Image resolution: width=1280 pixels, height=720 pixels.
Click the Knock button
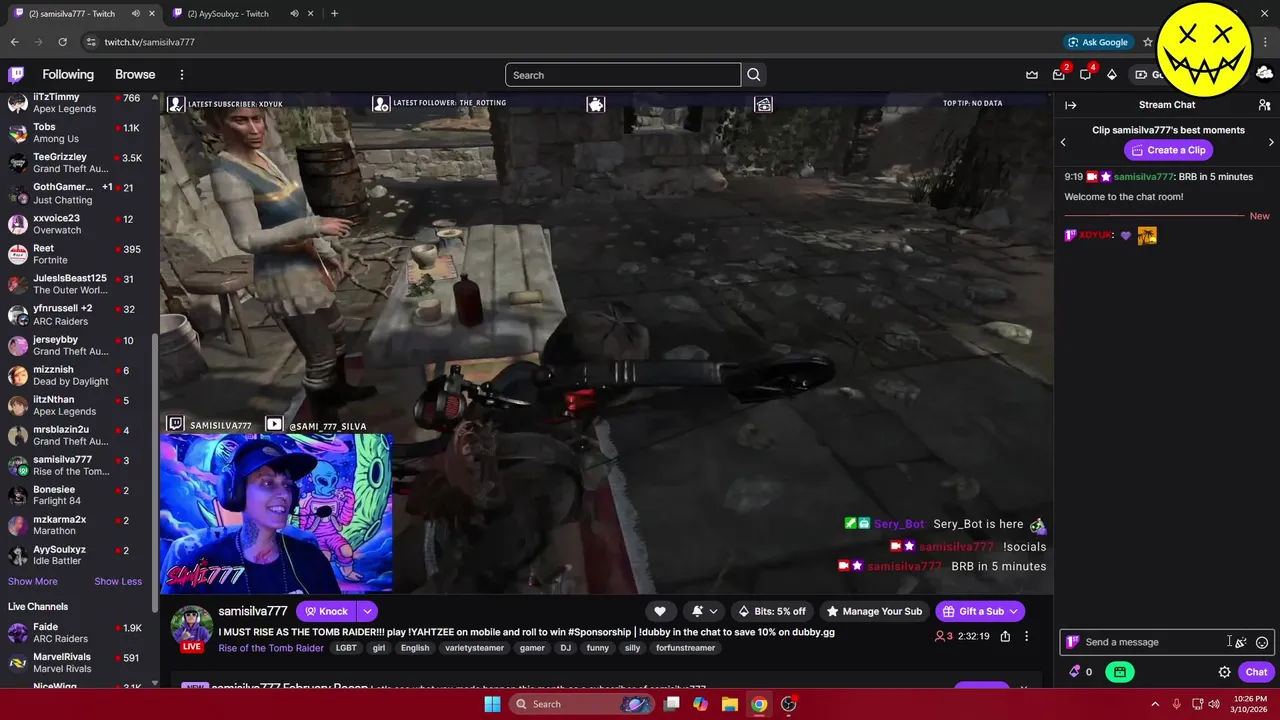pos(326,611)
